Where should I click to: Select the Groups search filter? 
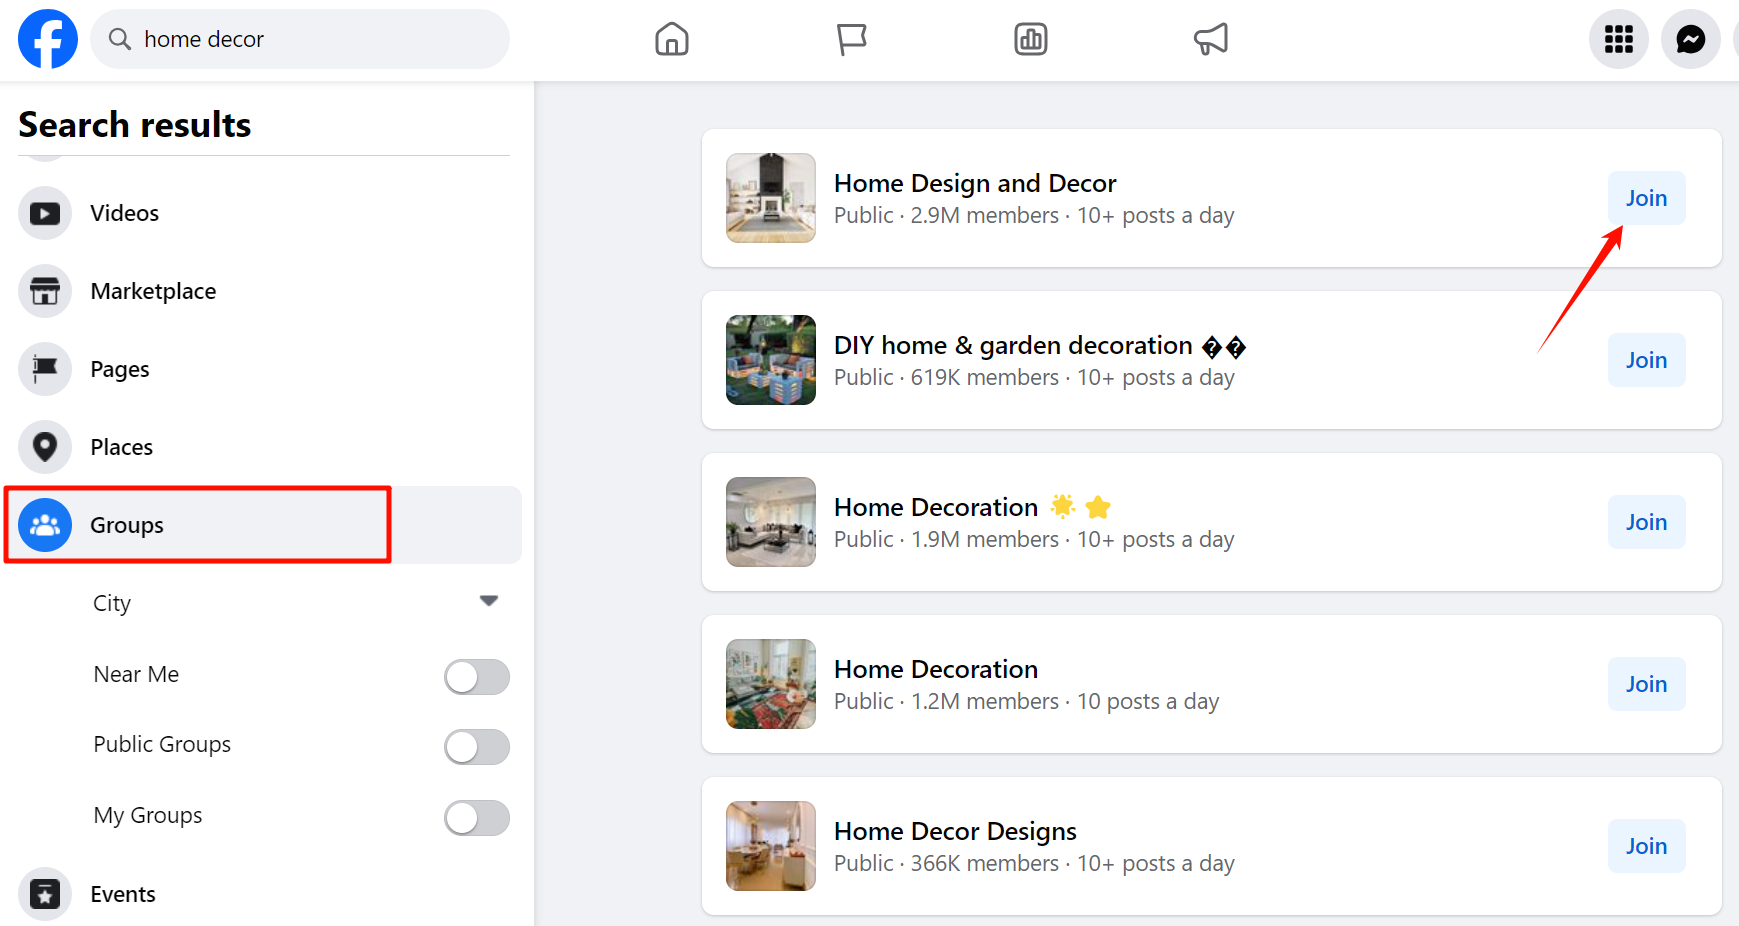click(x=126, y=525)
